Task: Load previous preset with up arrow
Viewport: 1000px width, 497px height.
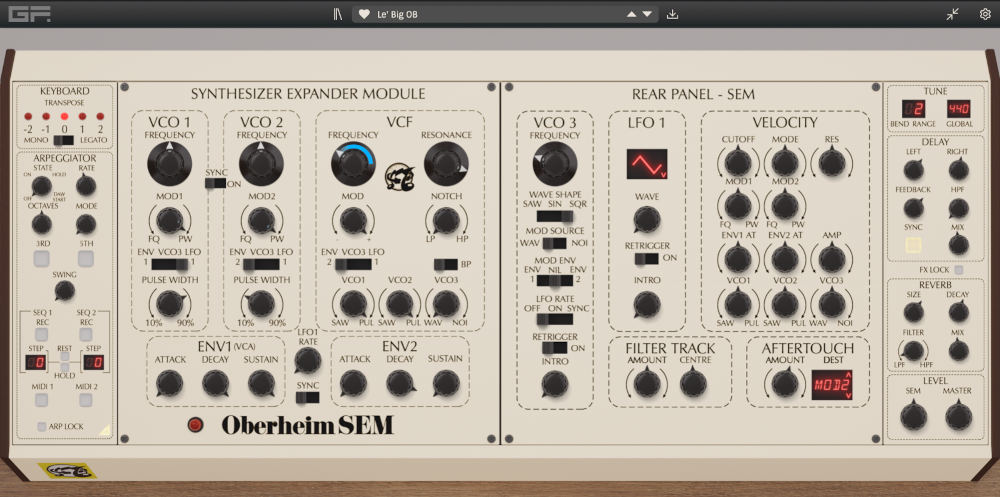Action: (631, 14)
